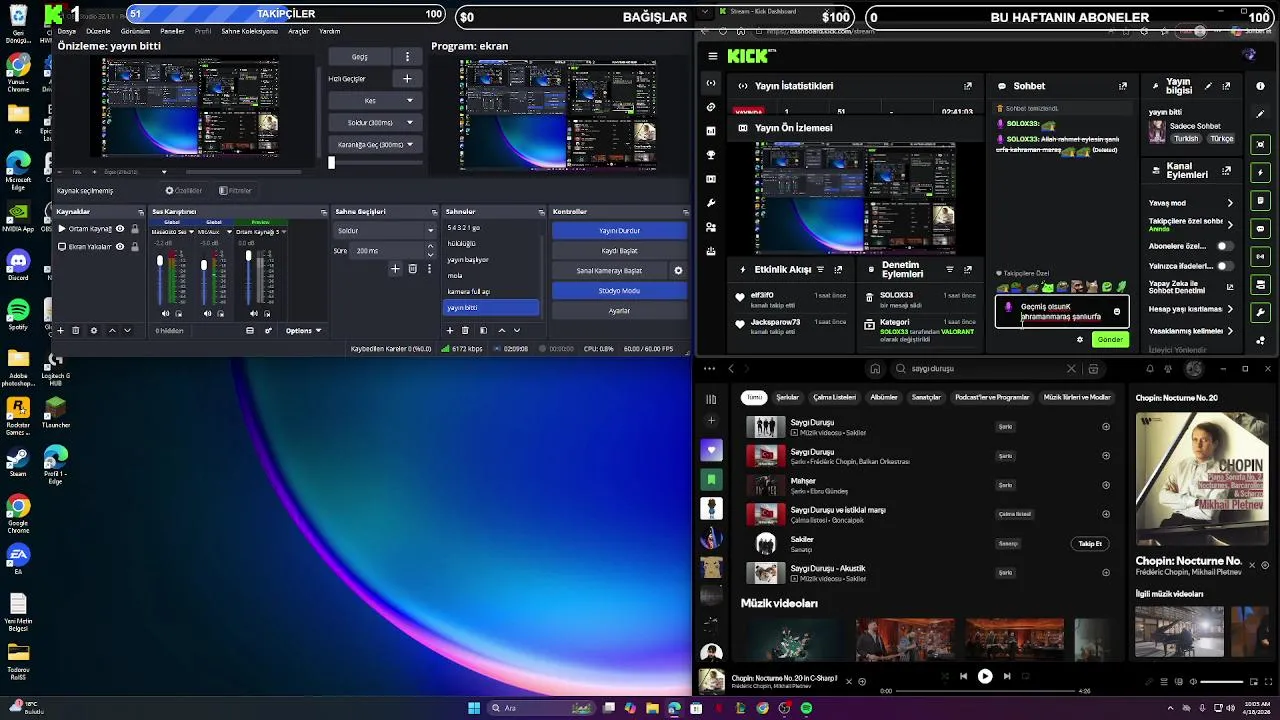This screenshot has height=720, width=1280.
Task: Mute the Mic/Aux mixer channel
Action: pos(208,313)
